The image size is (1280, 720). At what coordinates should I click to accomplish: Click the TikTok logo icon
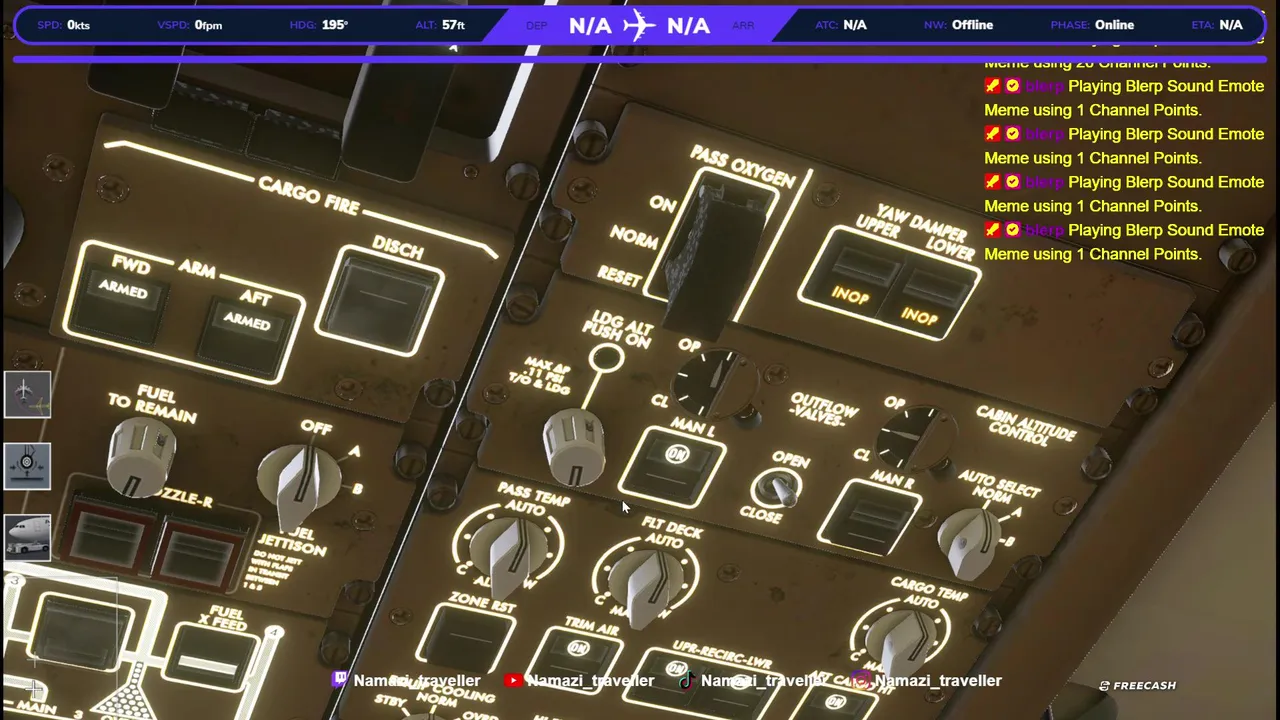point(686,680)
